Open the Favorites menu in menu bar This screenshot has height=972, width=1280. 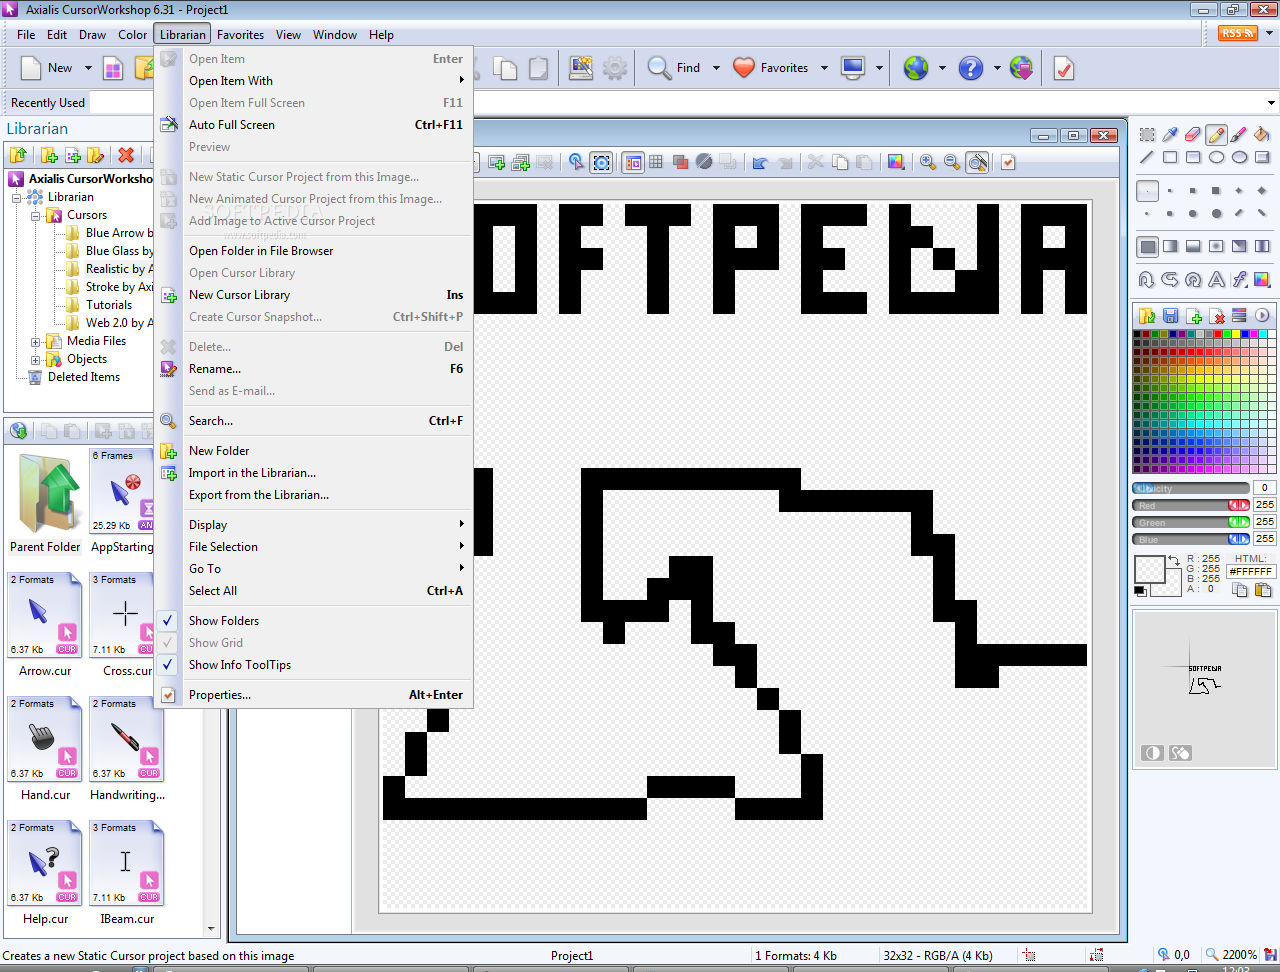coord(241,35)
